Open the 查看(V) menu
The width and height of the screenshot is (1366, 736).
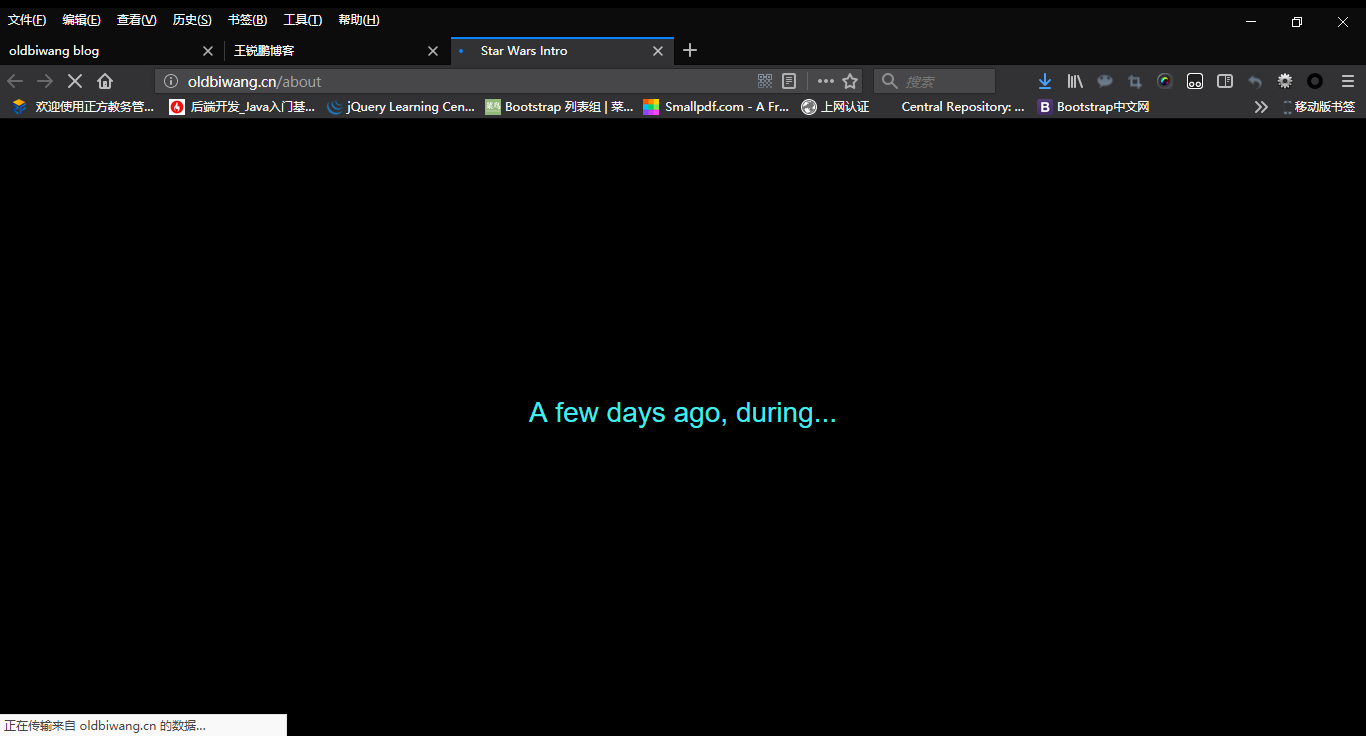[x=136, y=20]
